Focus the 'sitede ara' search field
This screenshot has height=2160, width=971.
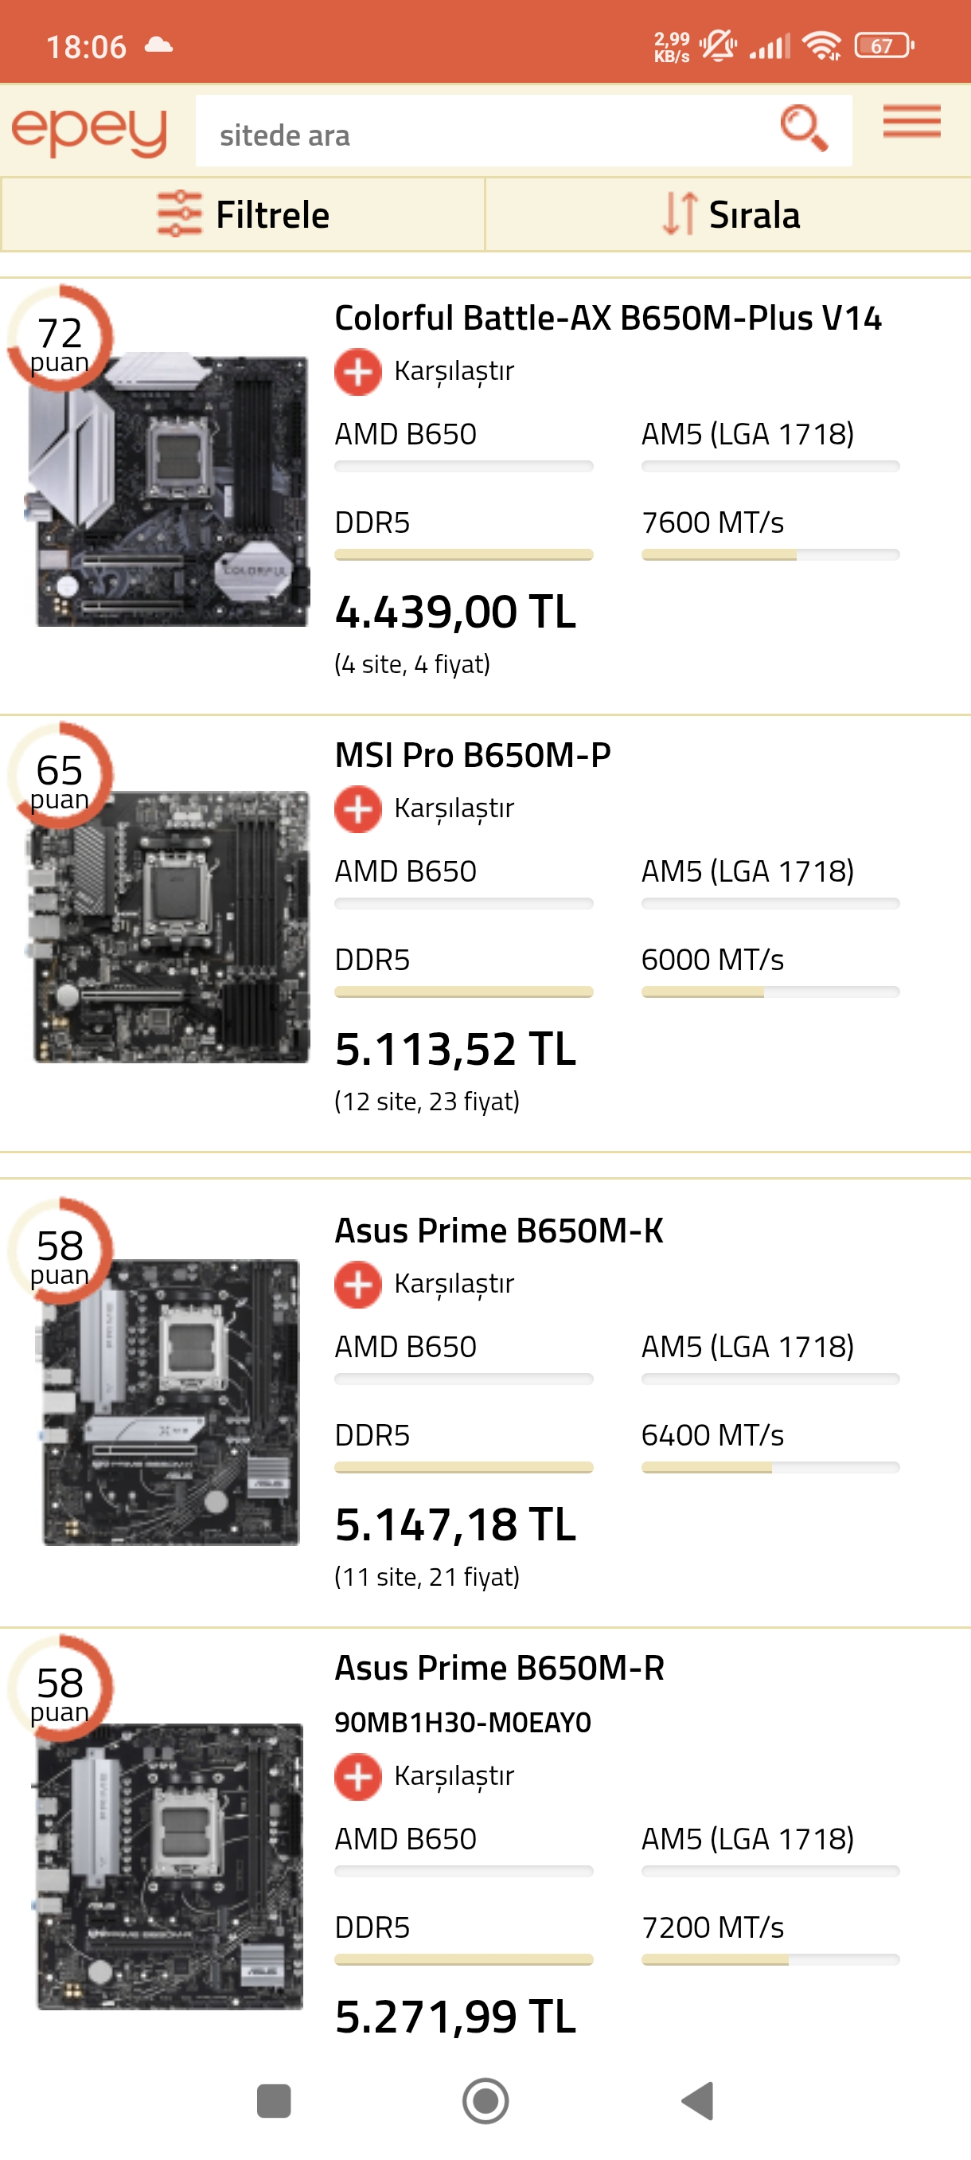[x=484, y=131]
